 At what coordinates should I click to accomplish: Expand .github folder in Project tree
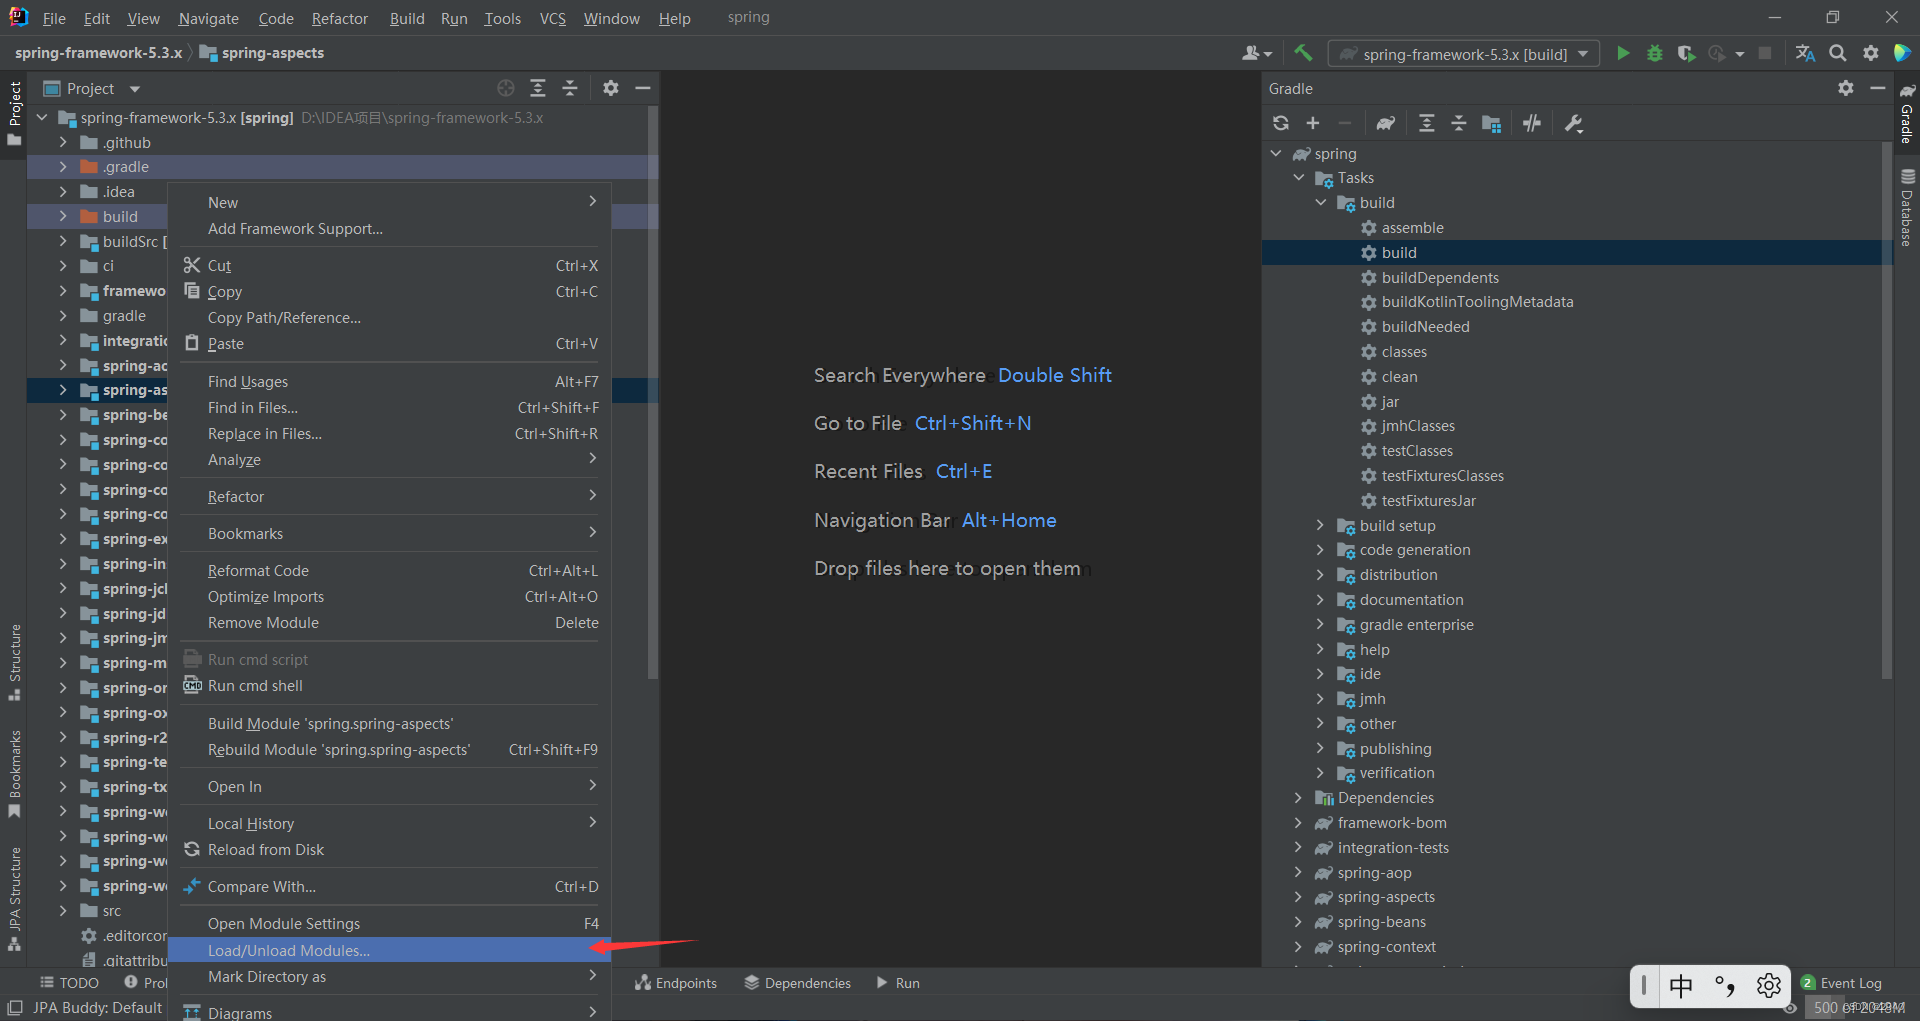(x=63, y=142)
